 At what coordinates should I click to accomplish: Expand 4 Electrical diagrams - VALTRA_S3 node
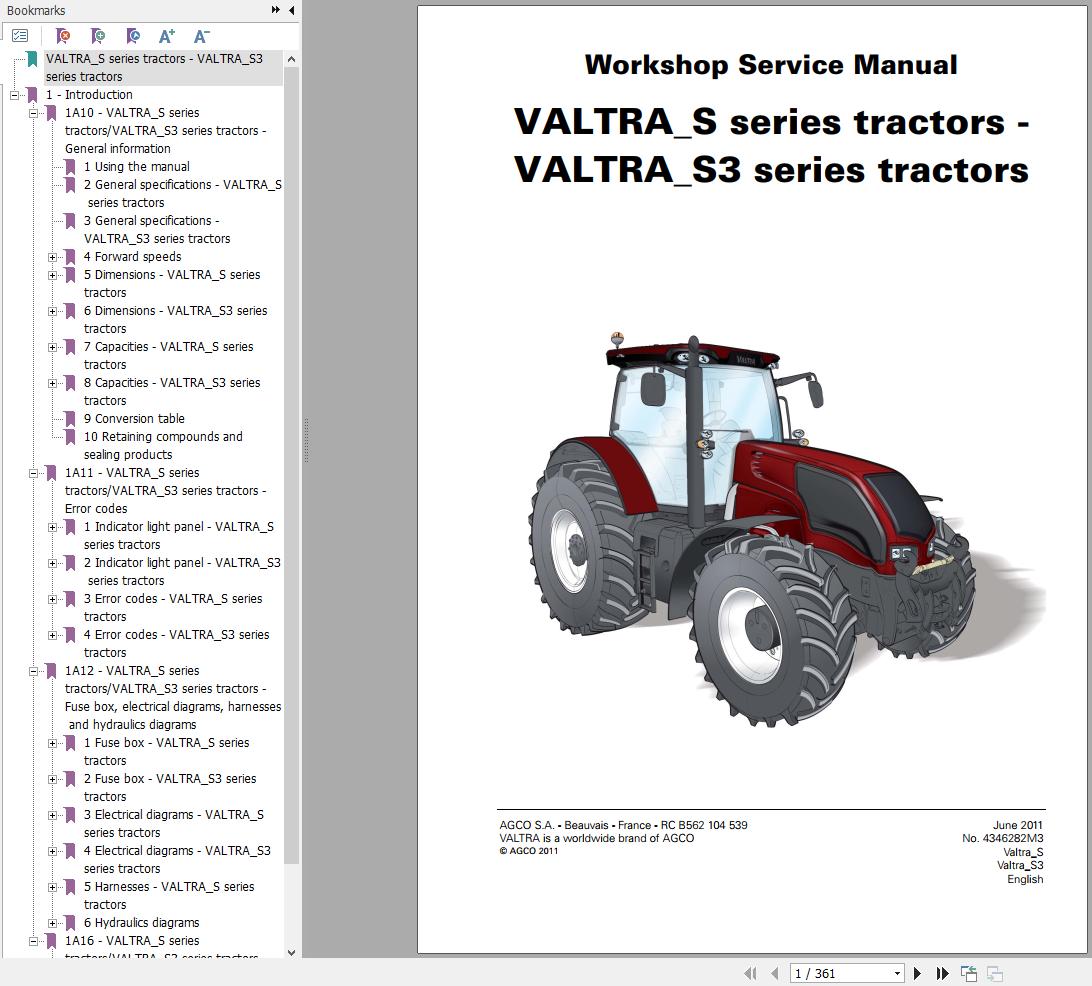coord(52,852)
